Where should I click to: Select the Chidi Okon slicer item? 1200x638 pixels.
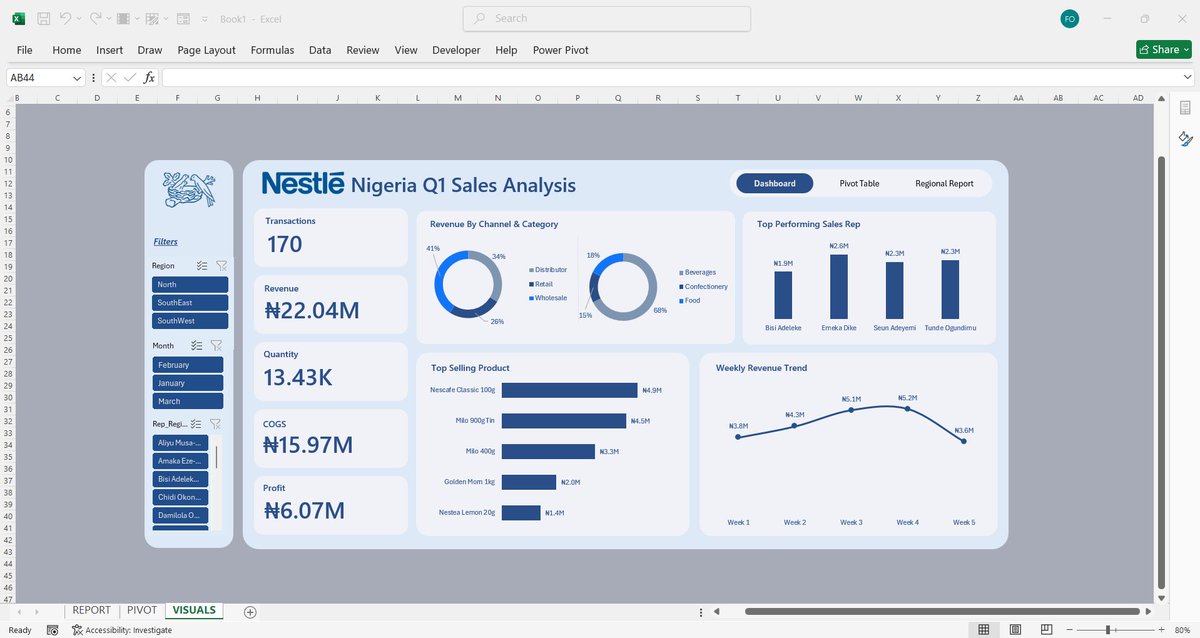(181, 497)
